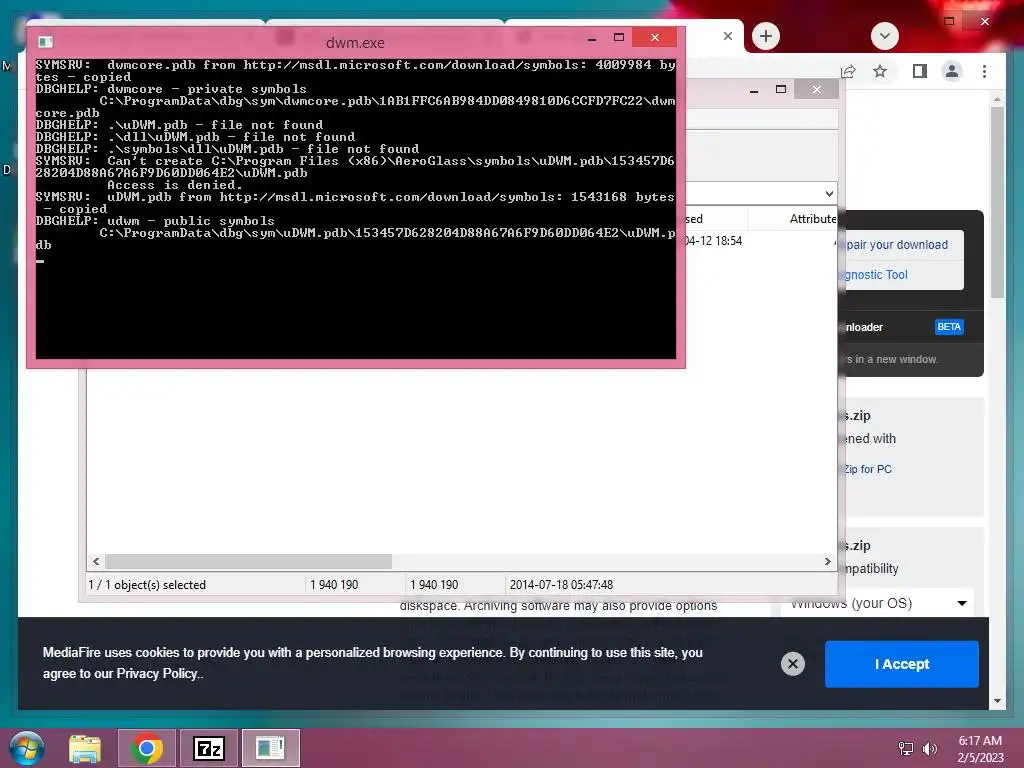The image size is (1024, 768).
Task: Expand the 7-Zip address path dropdown
Action: click(x=829, y=194)
